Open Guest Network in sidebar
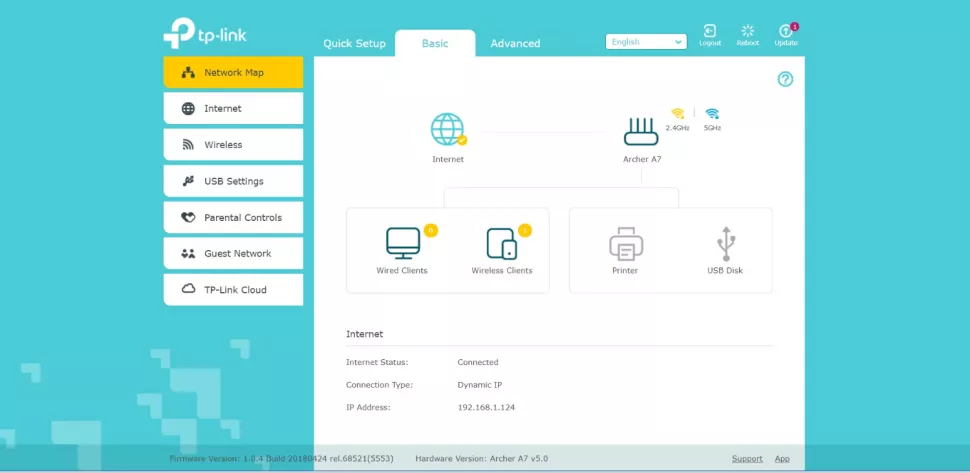This screenshot has height=473, width=970. pos(233,254)
